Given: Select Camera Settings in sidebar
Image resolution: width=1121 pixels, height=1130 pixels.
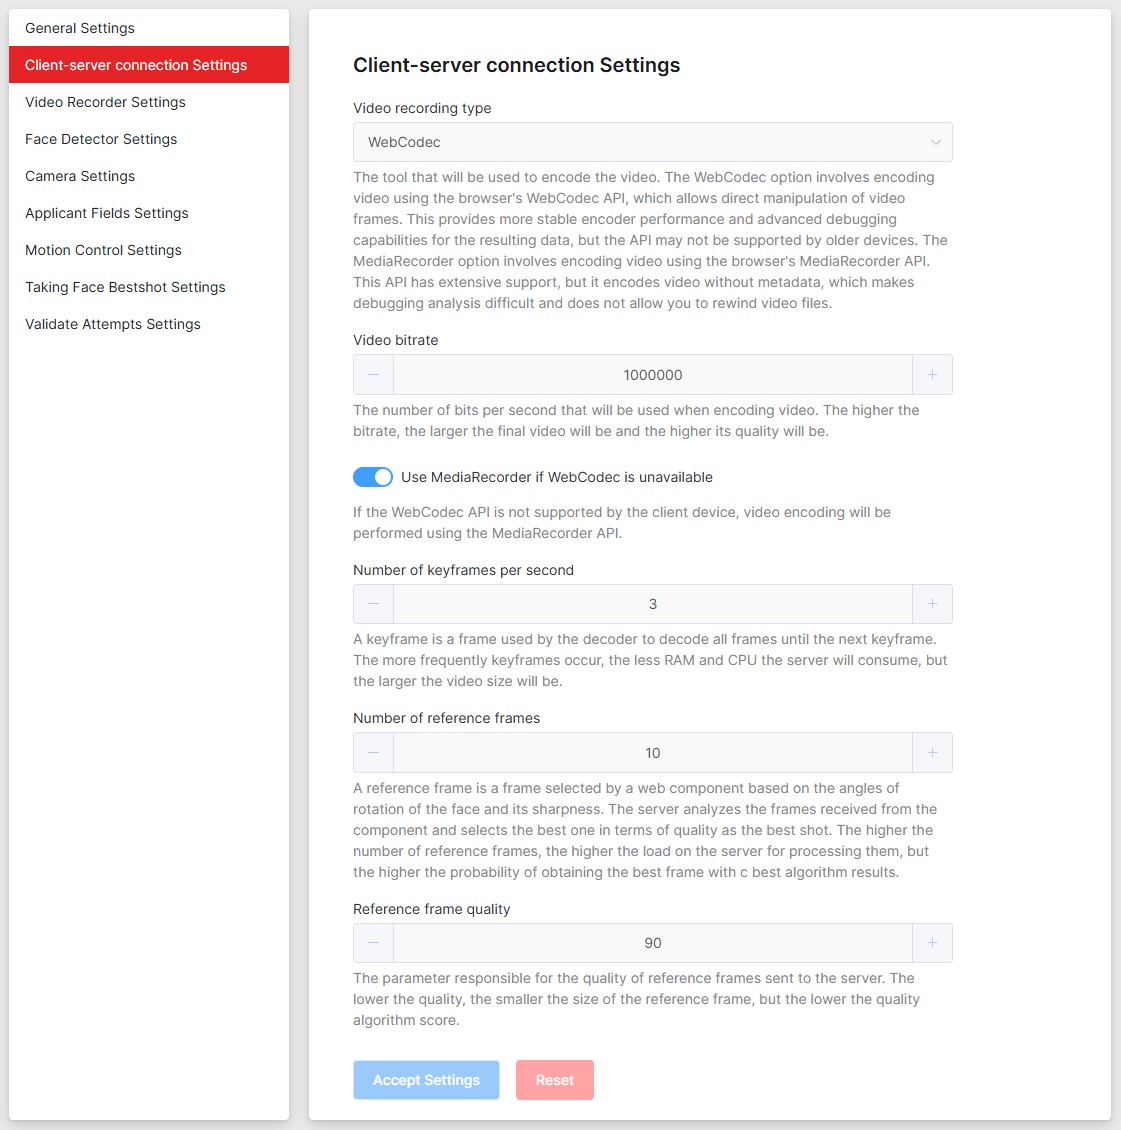Looking at the screenshot, I should coord(80,176).
